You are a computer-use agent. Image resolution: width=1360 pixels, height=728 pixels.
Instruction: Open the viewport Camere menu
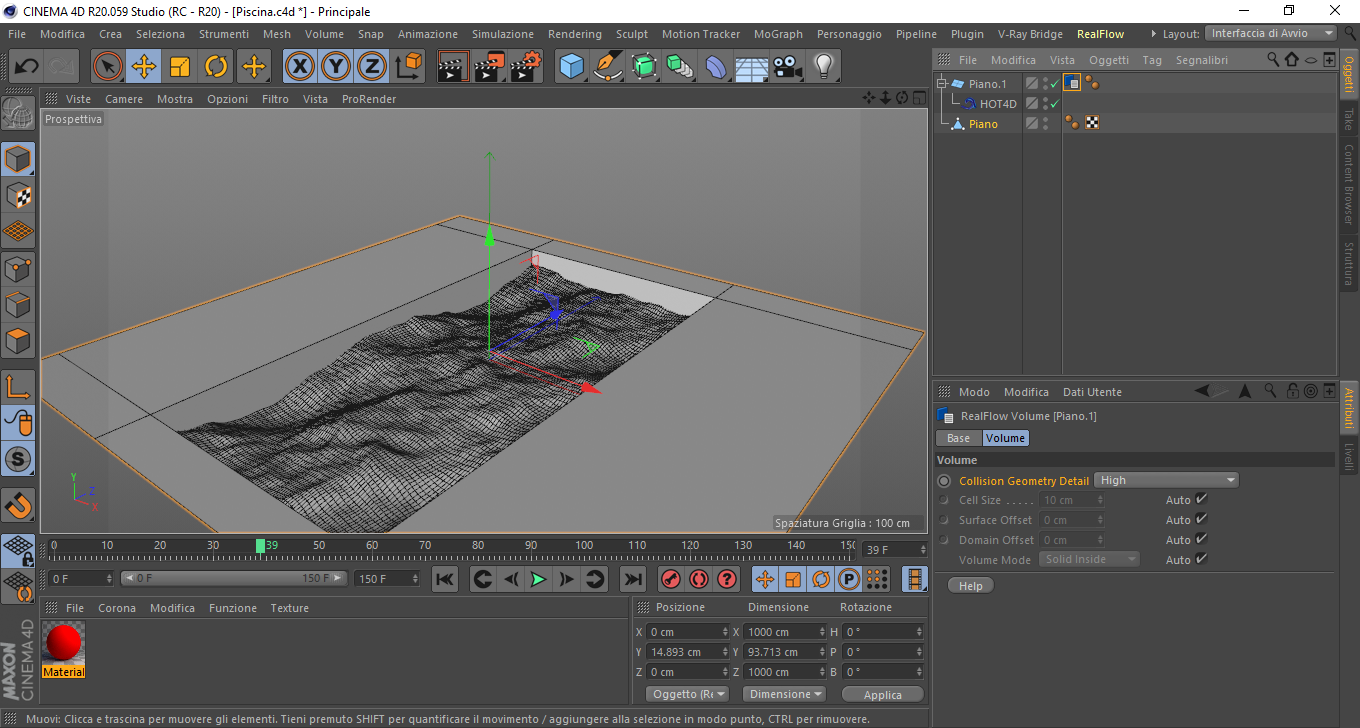pyautogui.click(x=124, y=99)
